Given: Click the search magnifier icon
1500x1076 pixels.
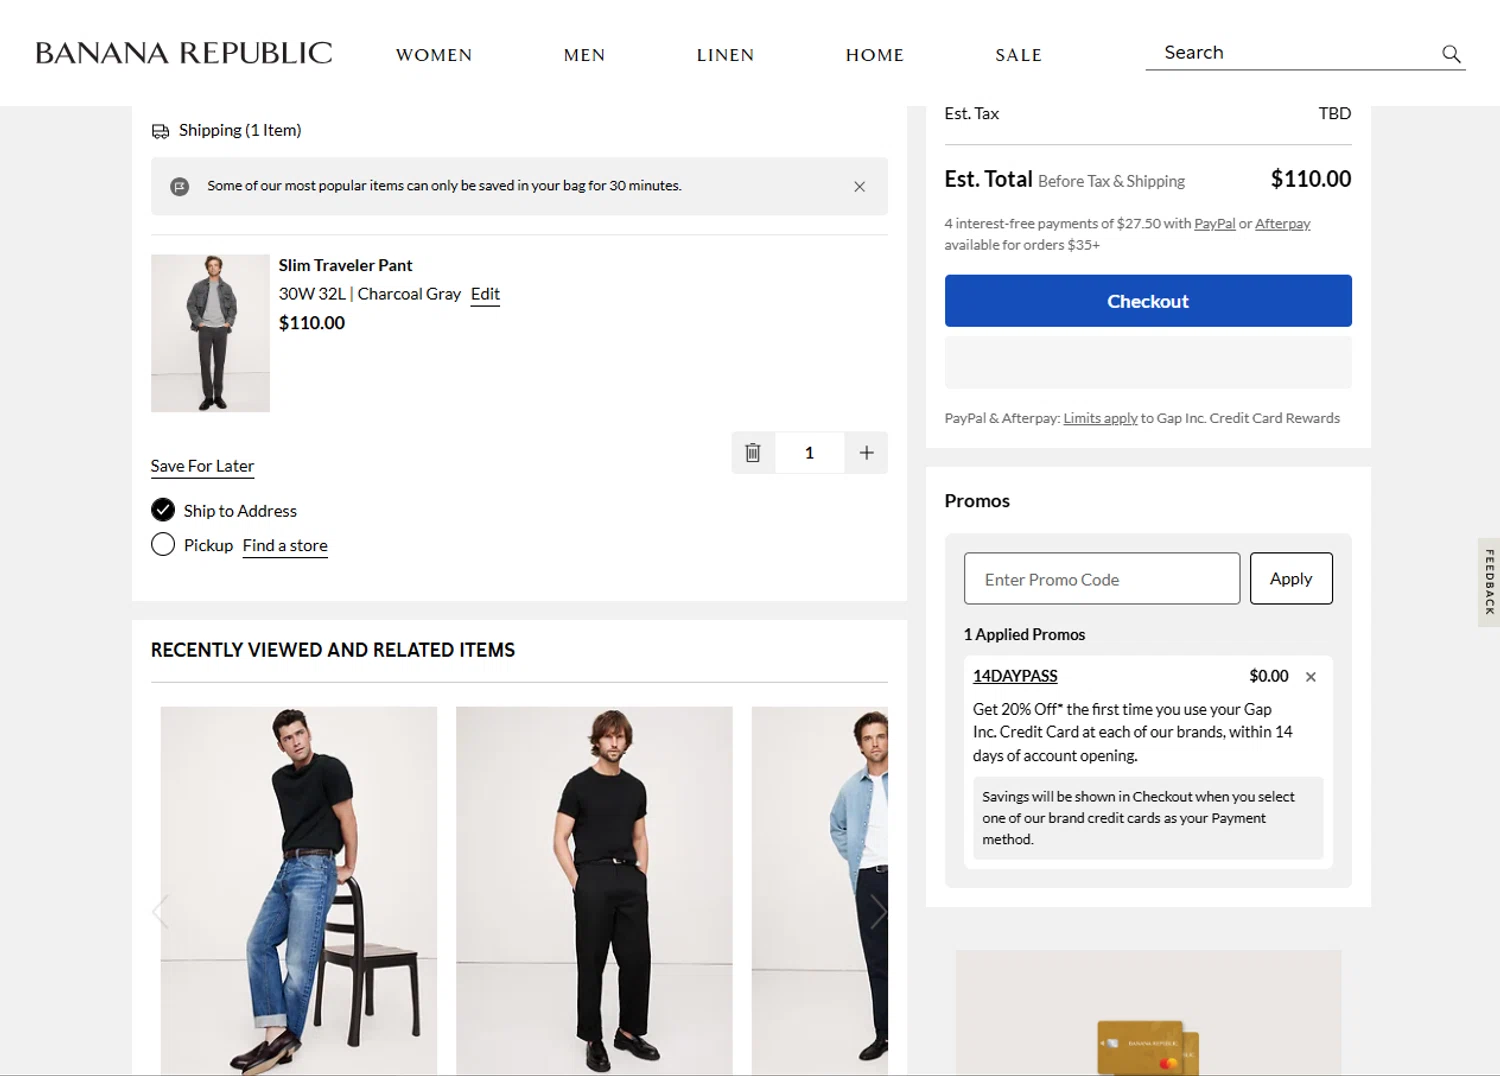Looking at the screenshot, I should click(x=1451, y=54).
